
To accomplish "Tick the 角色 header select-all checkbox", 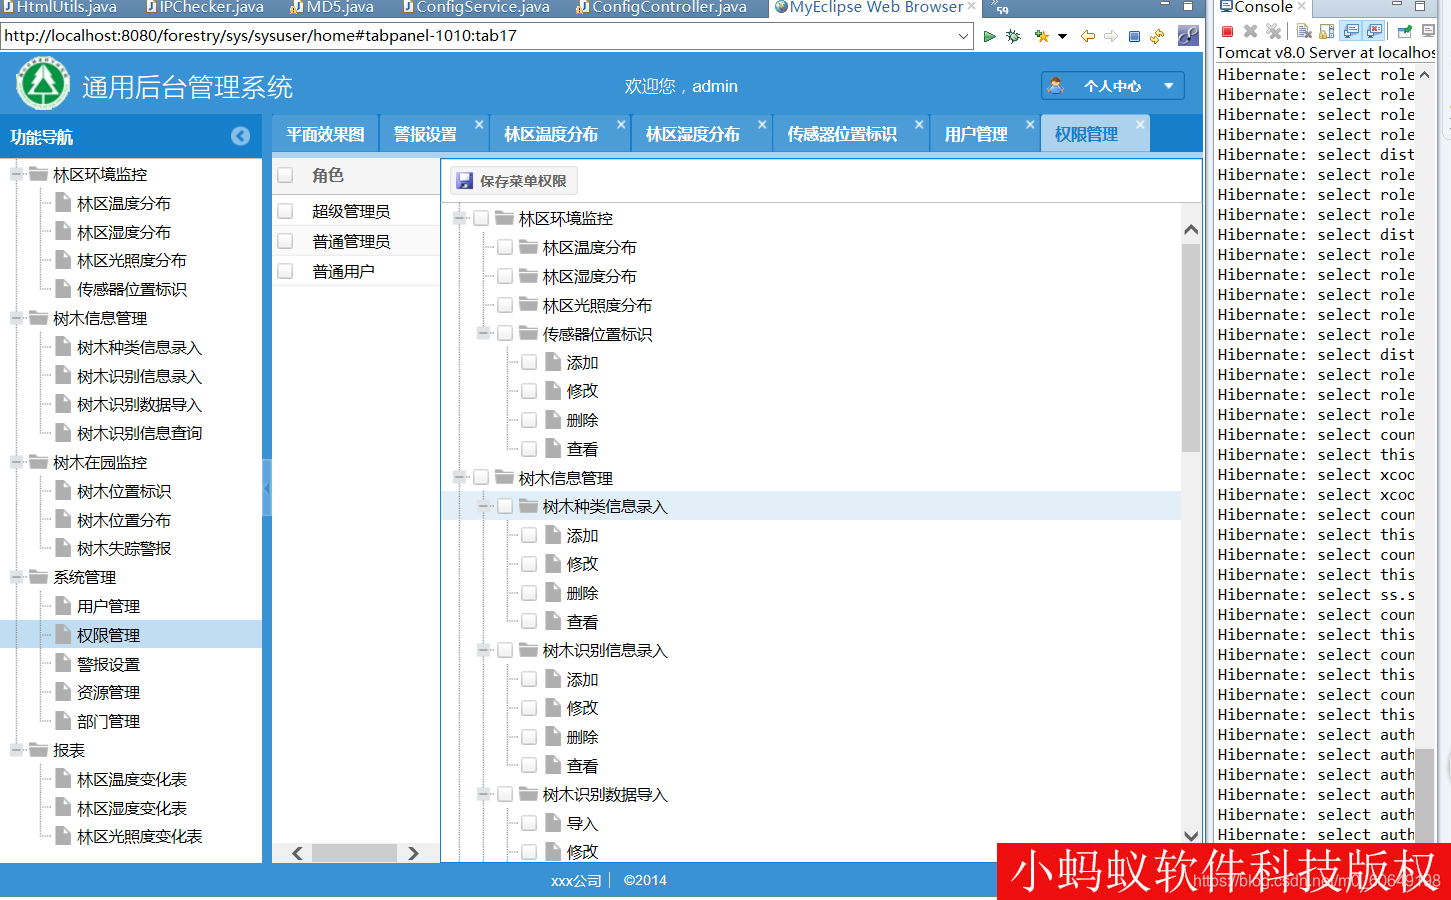I will 286,175.
